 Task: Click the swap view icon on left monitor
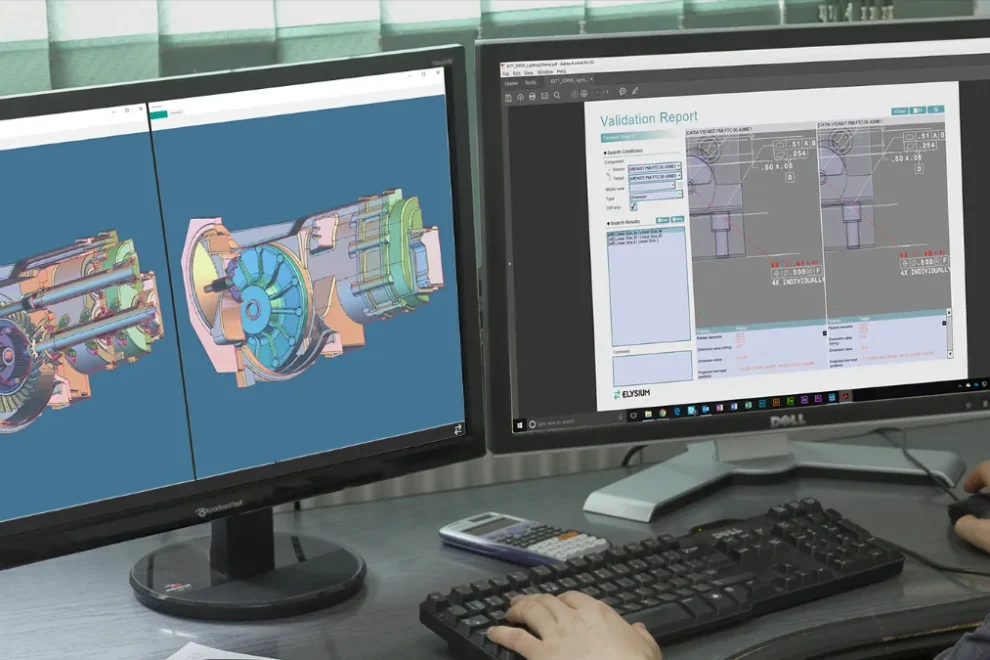point(458,429)
